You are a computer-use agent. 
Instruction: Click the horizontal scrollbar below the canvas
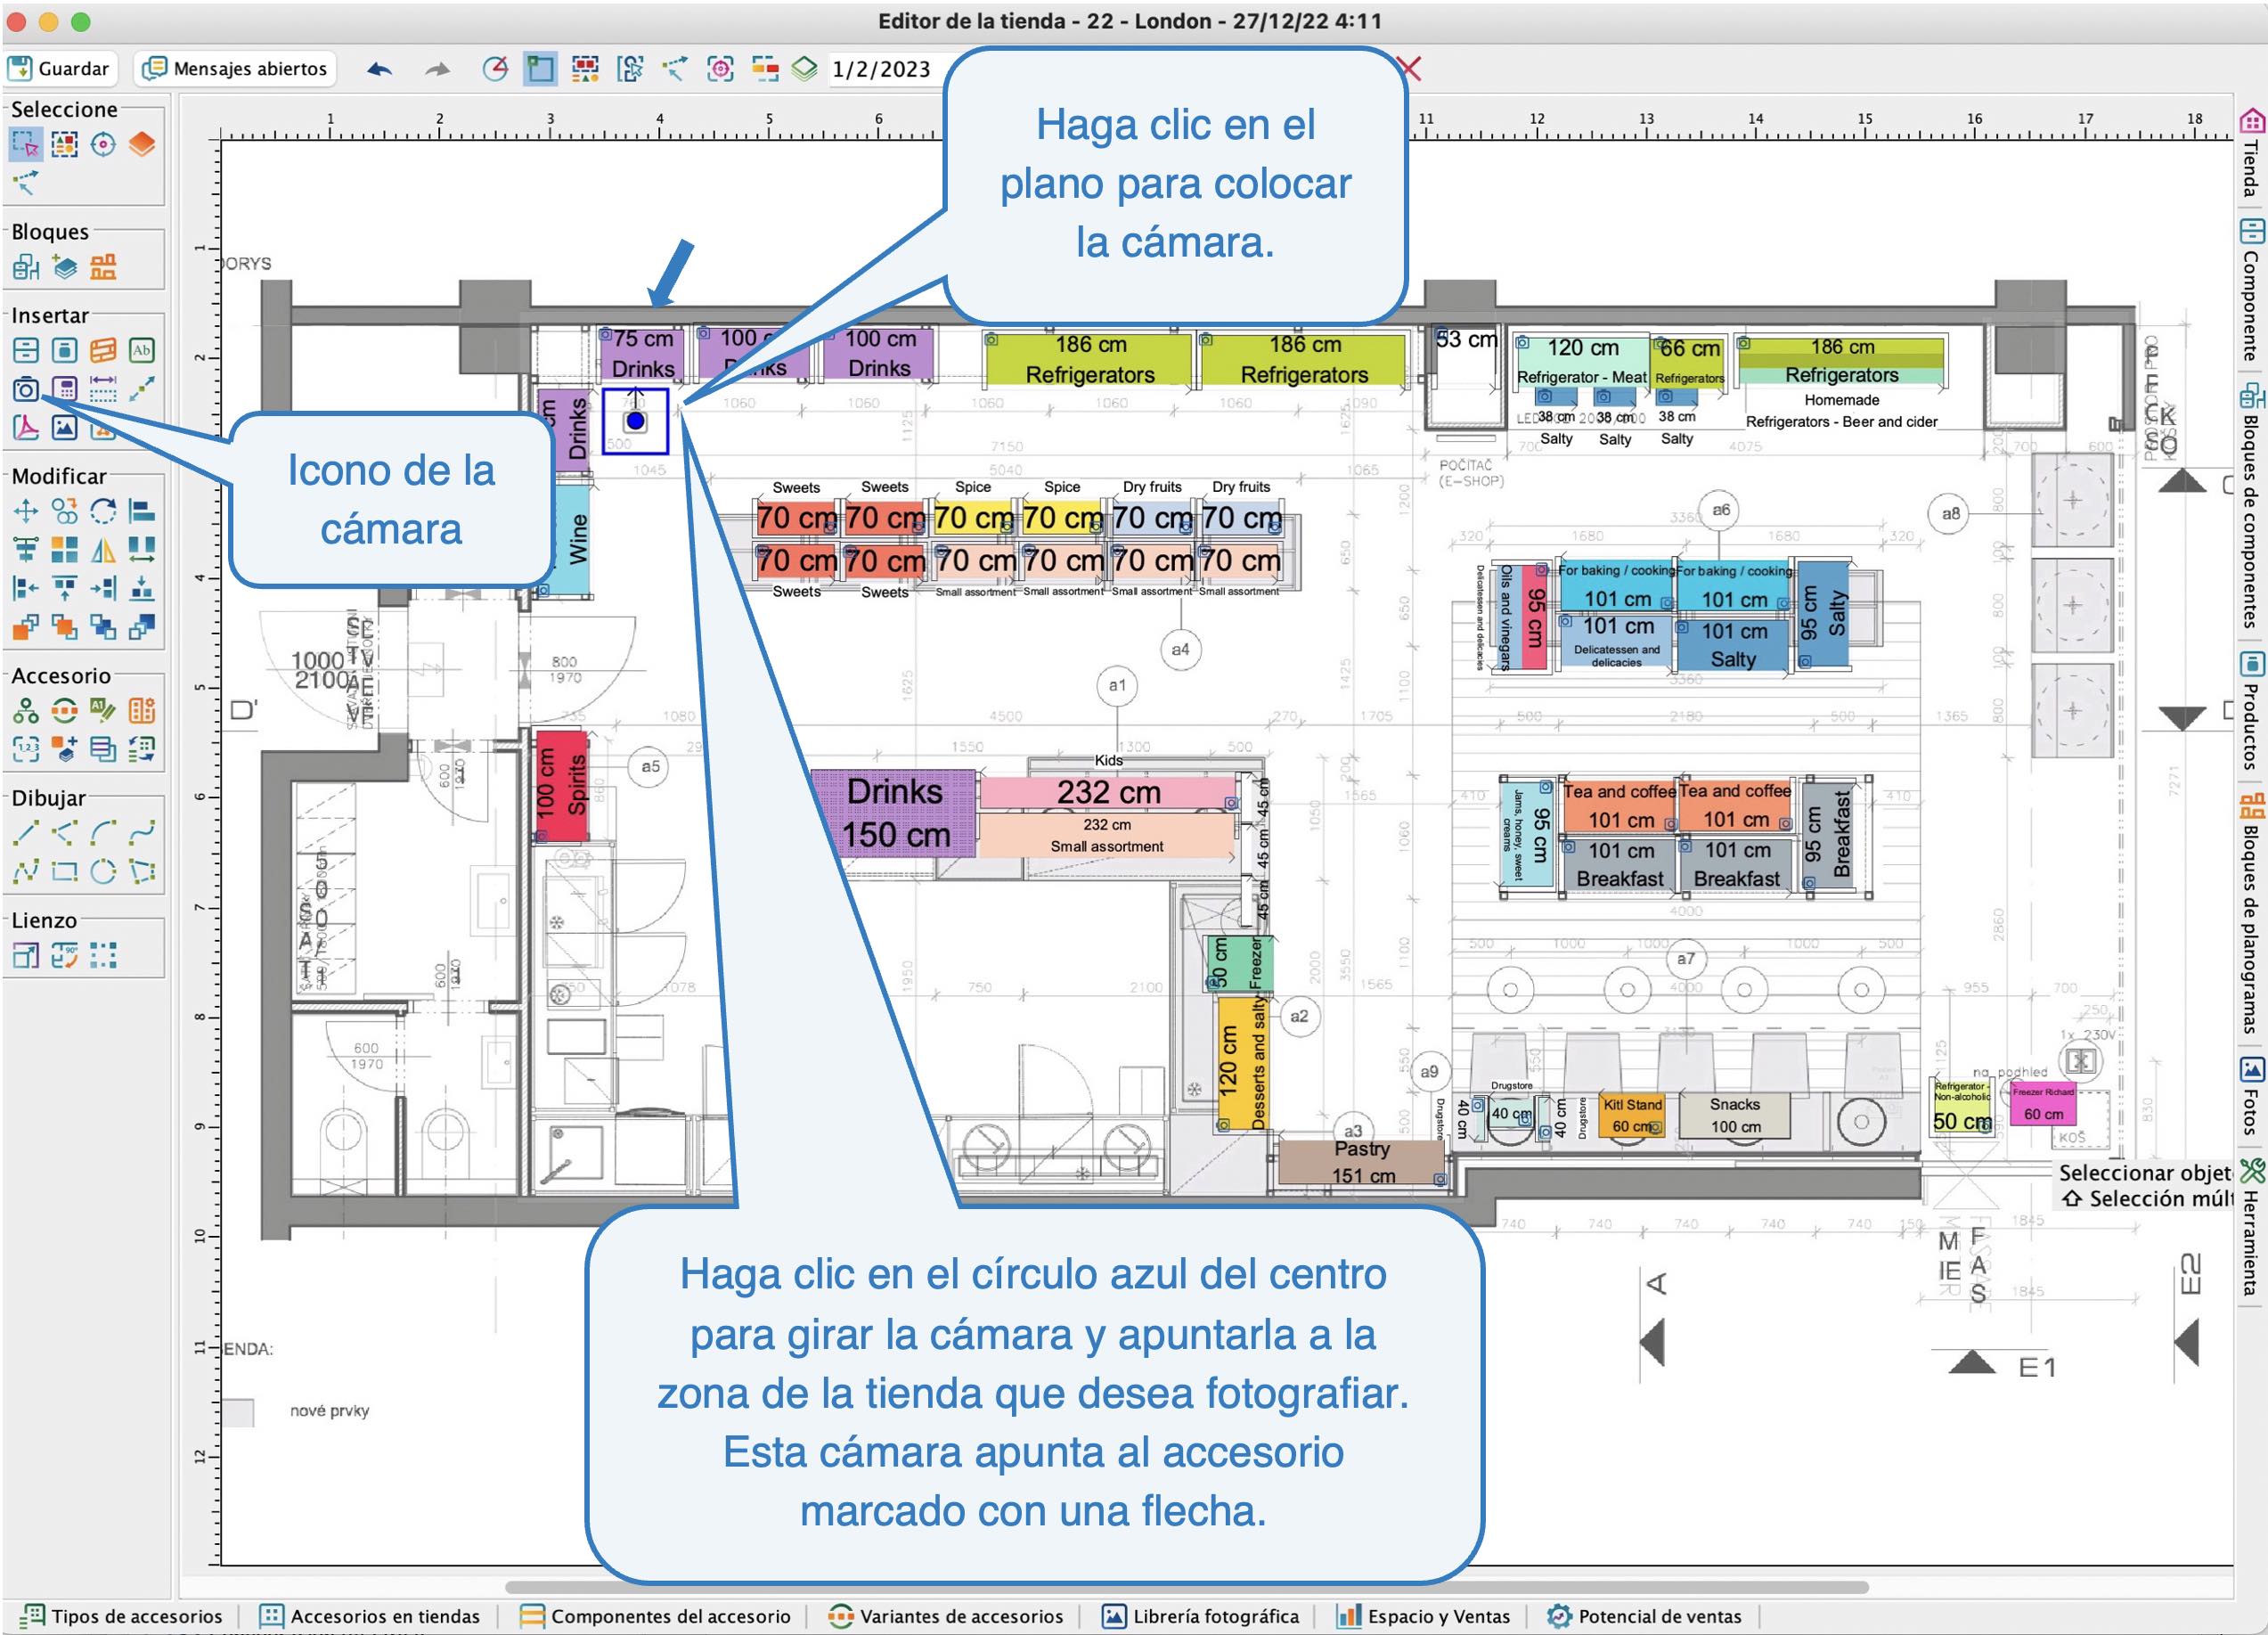click(x=1186, y=1587)
